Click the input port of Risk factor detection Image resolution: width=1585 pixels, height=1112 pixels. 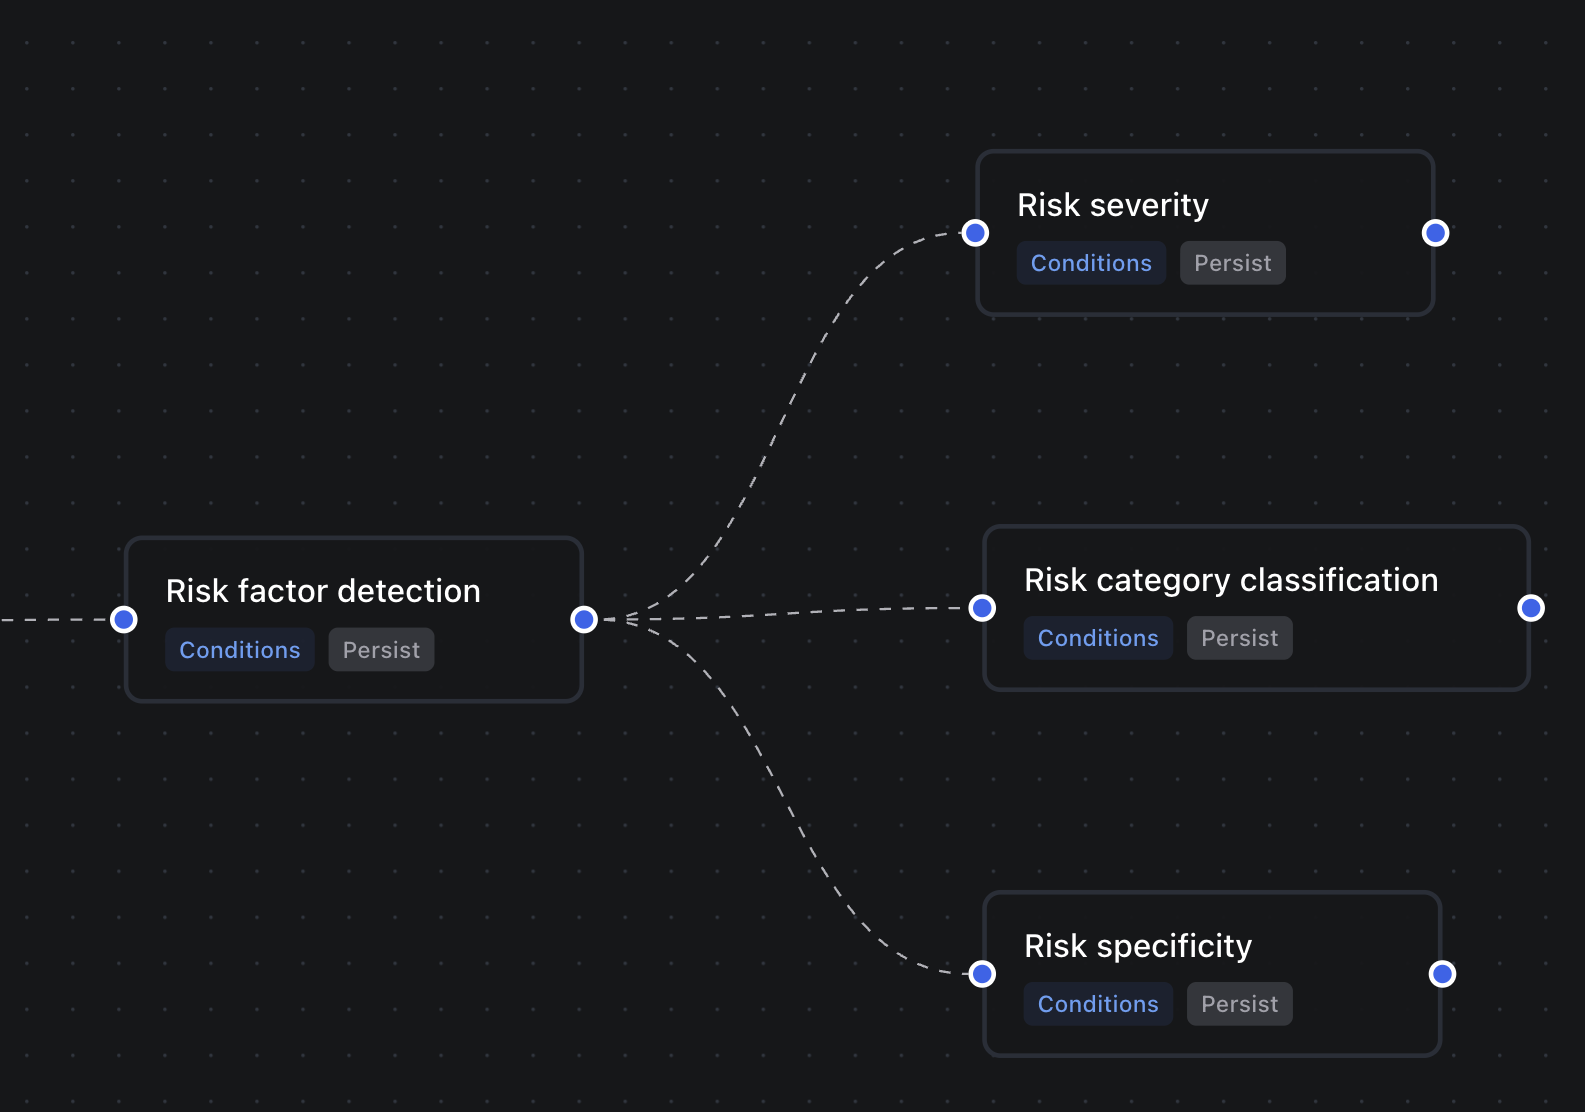[x=124, y=620]
